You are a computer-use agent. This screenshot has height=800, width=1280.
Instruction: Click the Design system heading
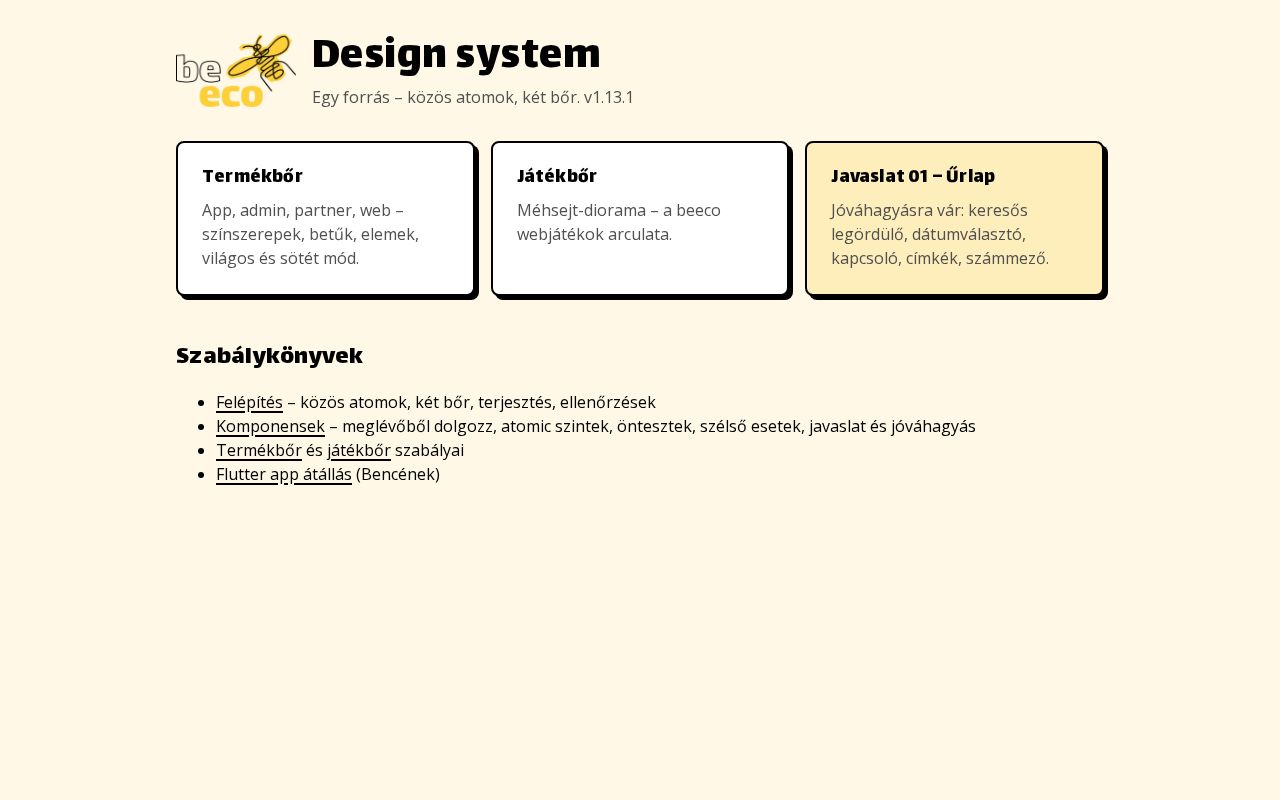coord(456,54)
